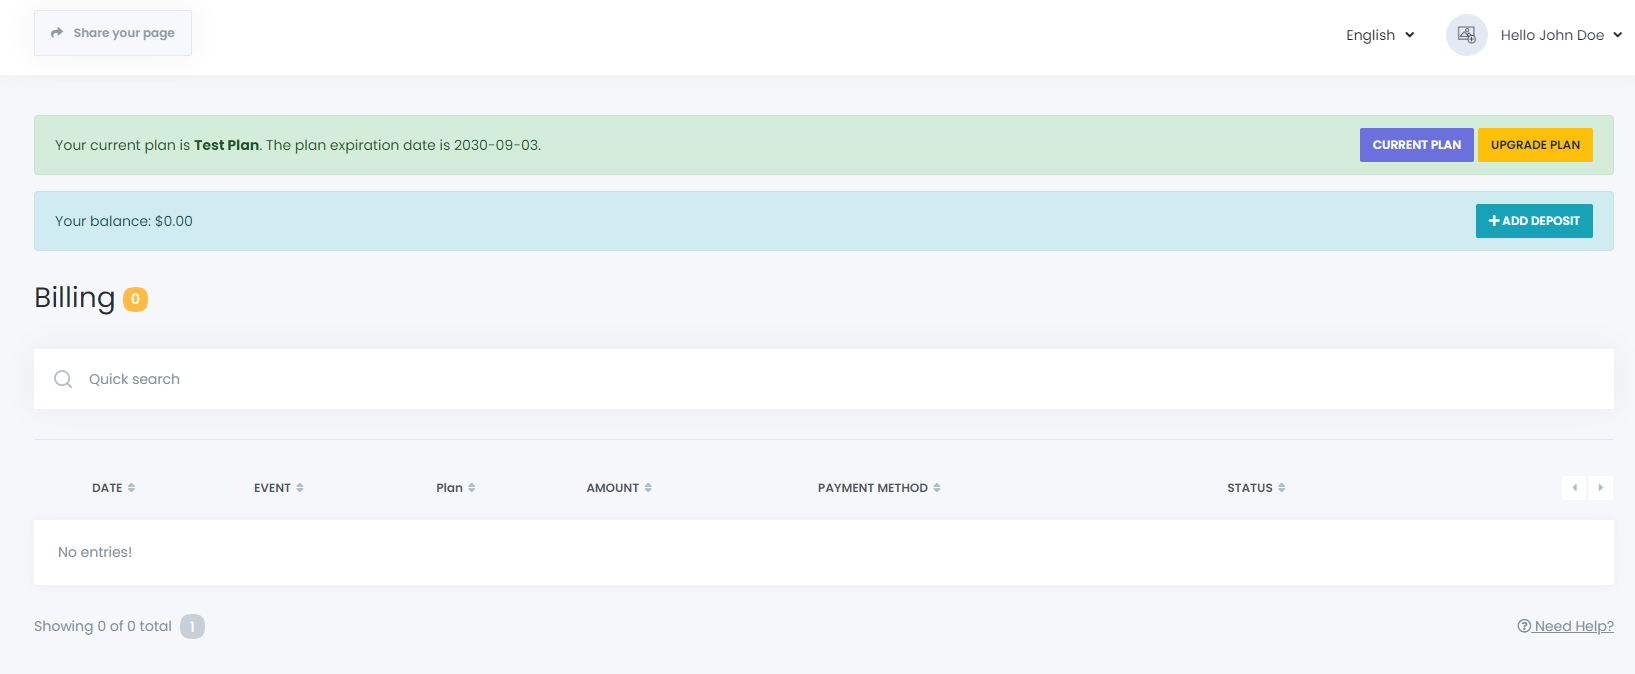The image size is (1635, 674).
Task: Click sort arrows beside STATUS column
Action: [1282, 488]
